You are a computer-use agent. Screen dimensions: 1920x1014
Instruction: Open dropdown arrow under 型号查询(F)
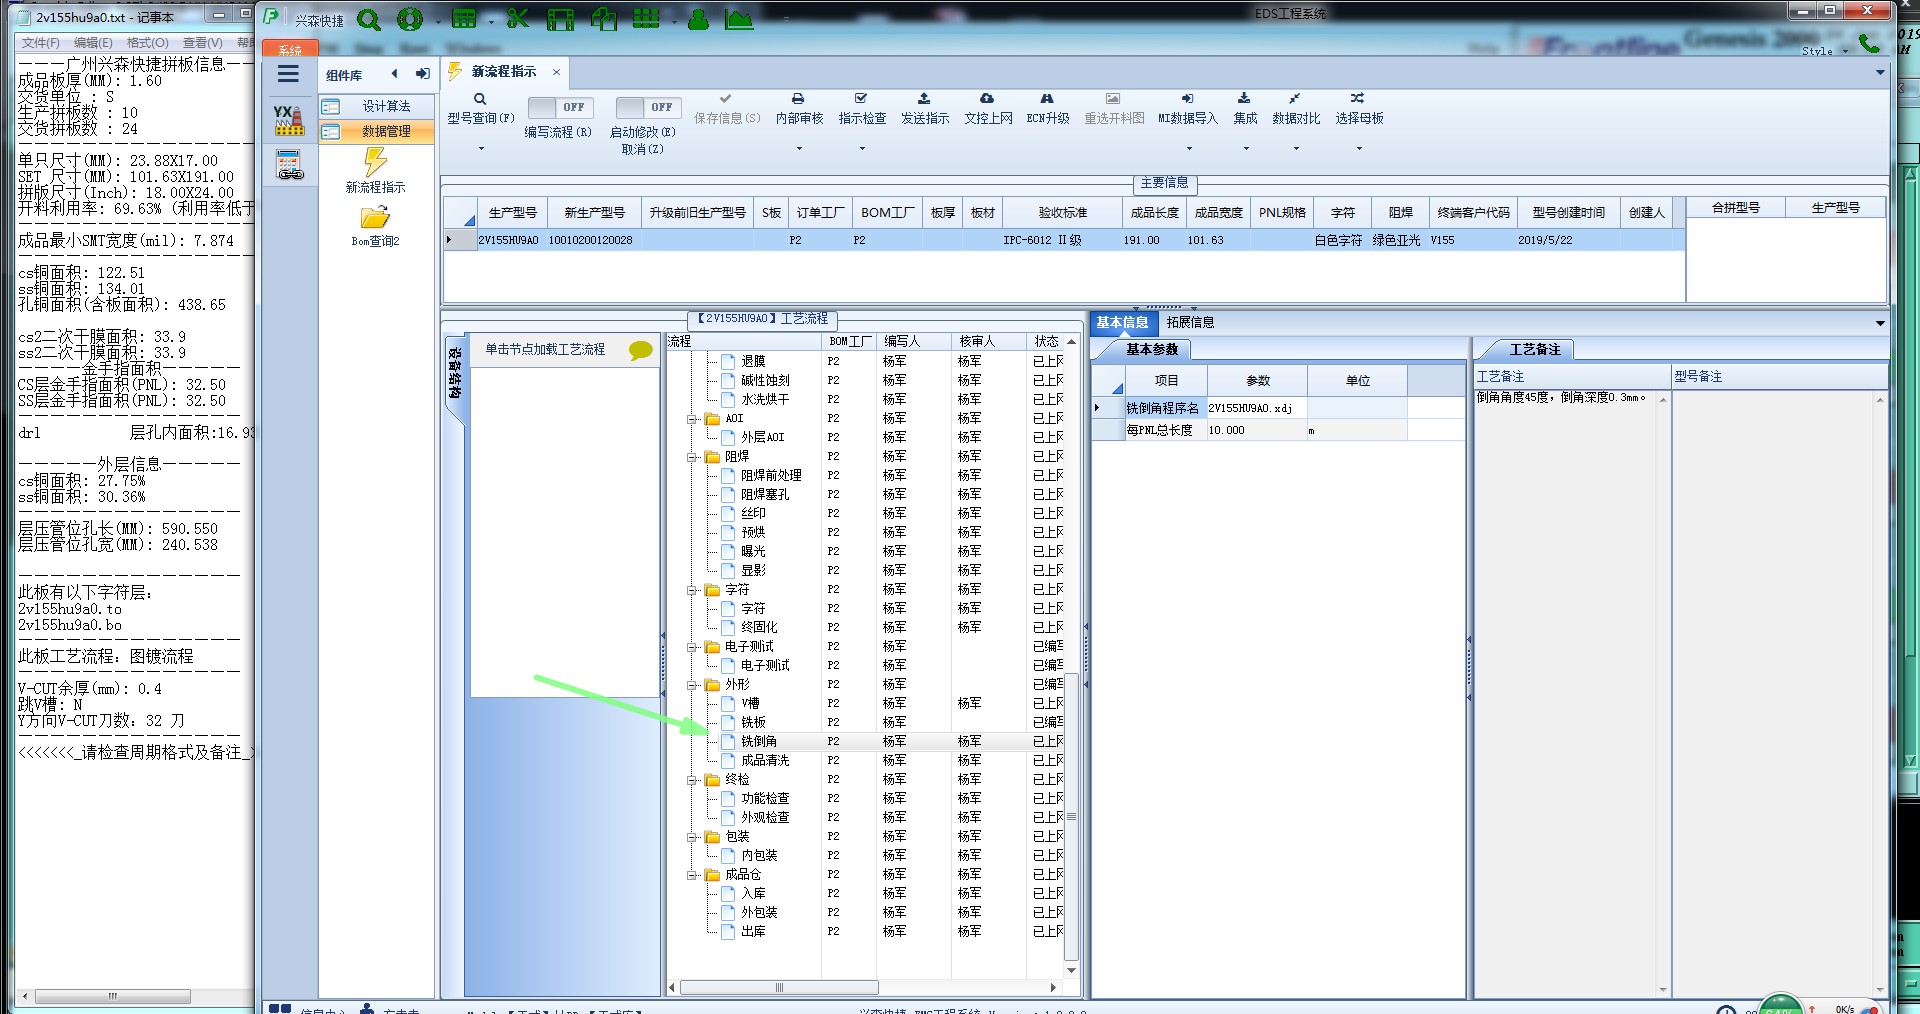click(481, 149)
